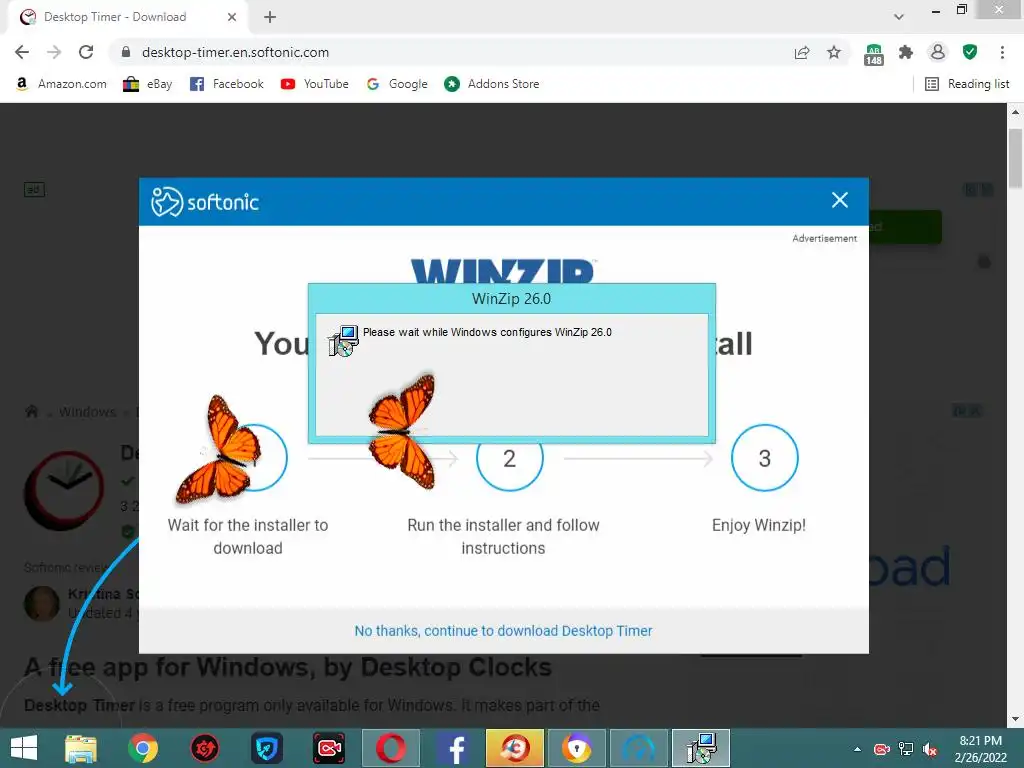Open the clock showing 8:21 PM
Viewport: 1024px width, 768px height.
(x=980, y=749)
